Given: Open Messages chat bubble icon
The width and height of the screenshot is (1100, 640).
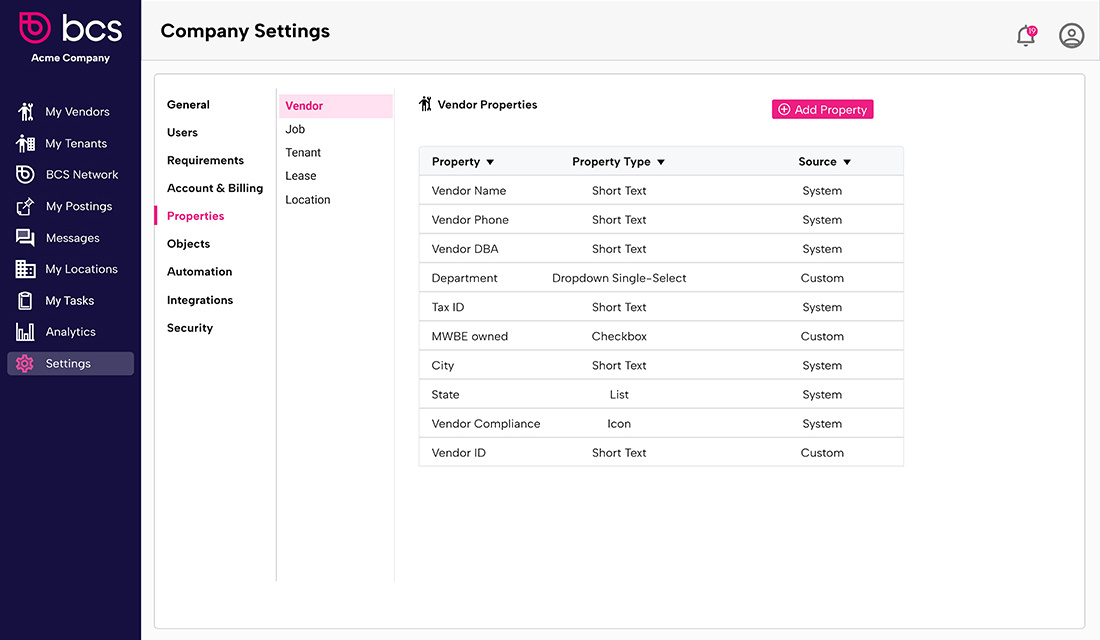Looking at the screenshot, I should (26, 238).
